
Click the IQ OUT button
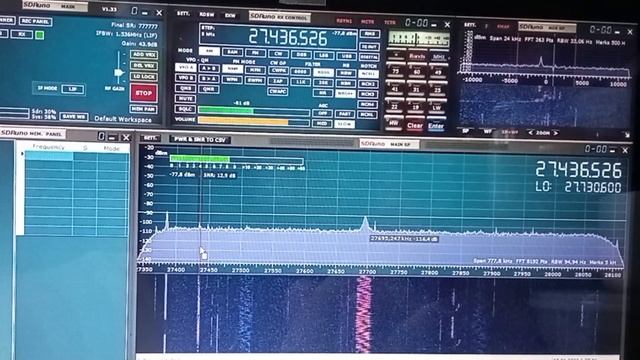tap(369, 47)
